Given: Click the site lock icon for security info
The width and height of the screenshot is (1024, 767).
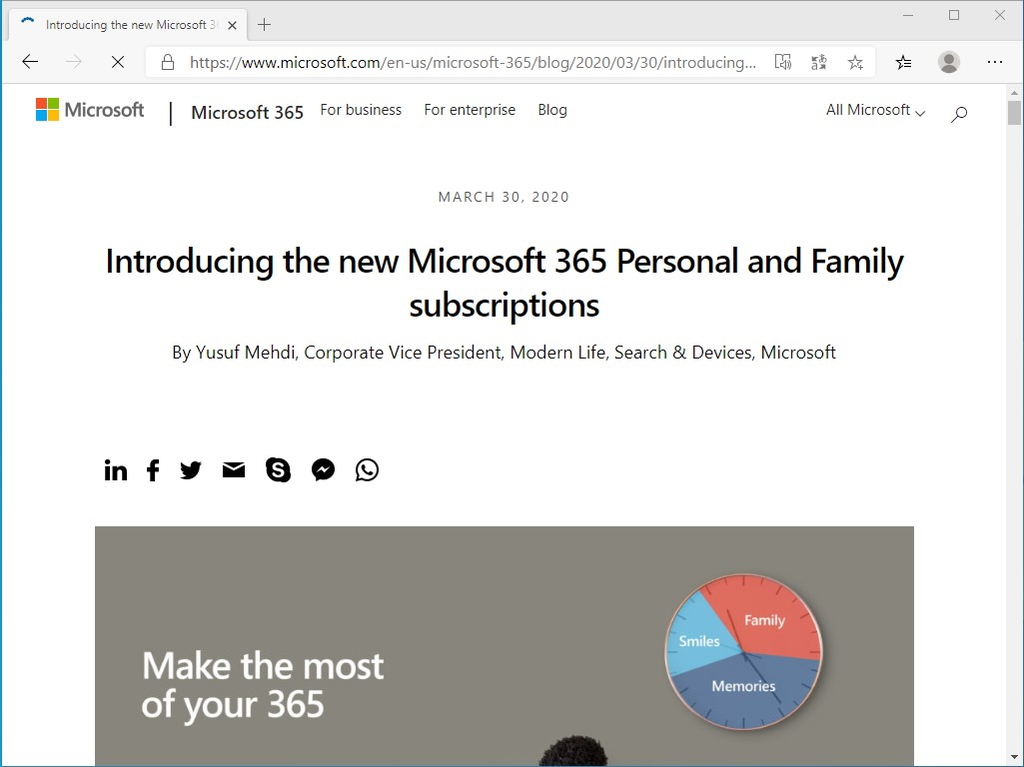Looking at the screenshot, I should click(x=165, y=62).
